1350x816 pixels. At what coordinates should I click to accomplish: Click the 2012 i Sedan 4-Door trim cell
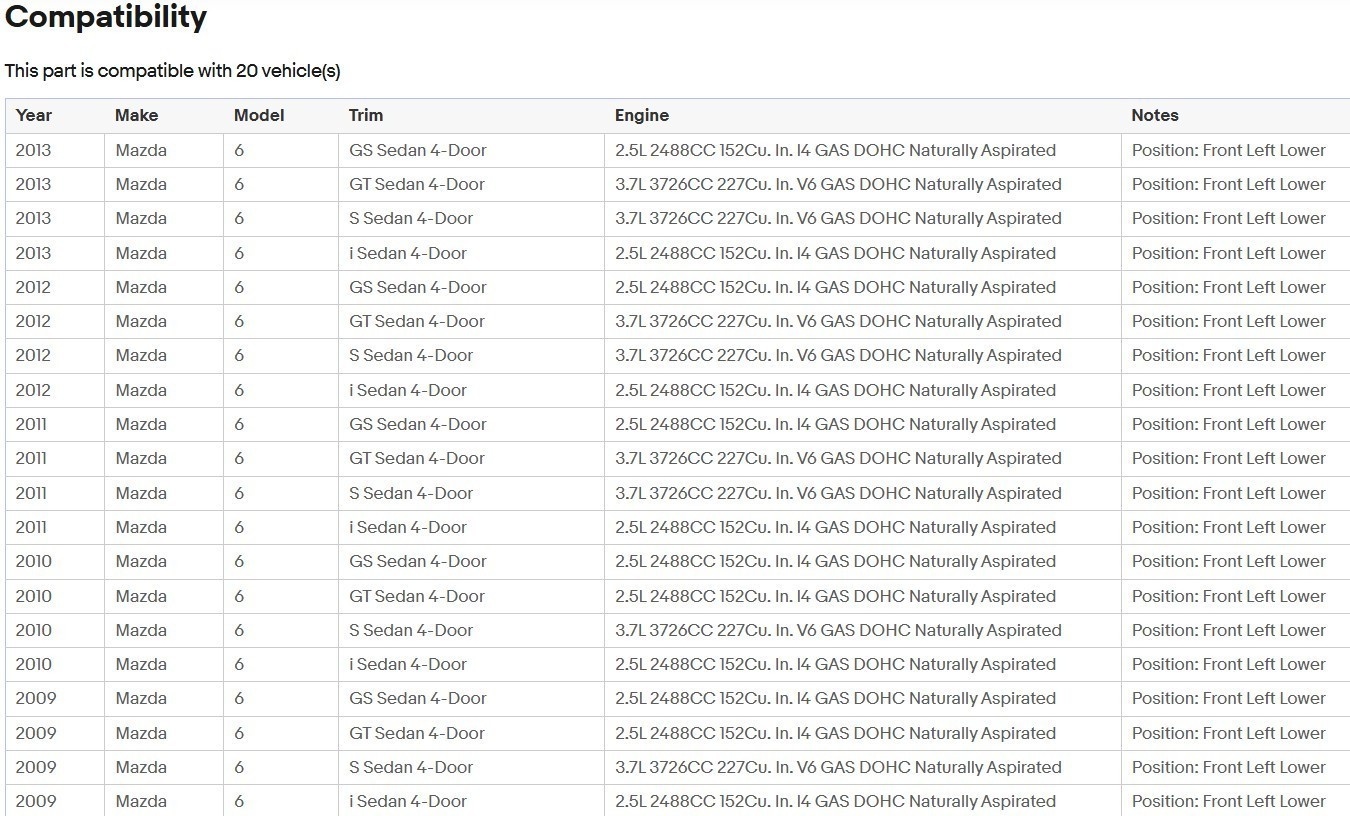coord(408,390)
